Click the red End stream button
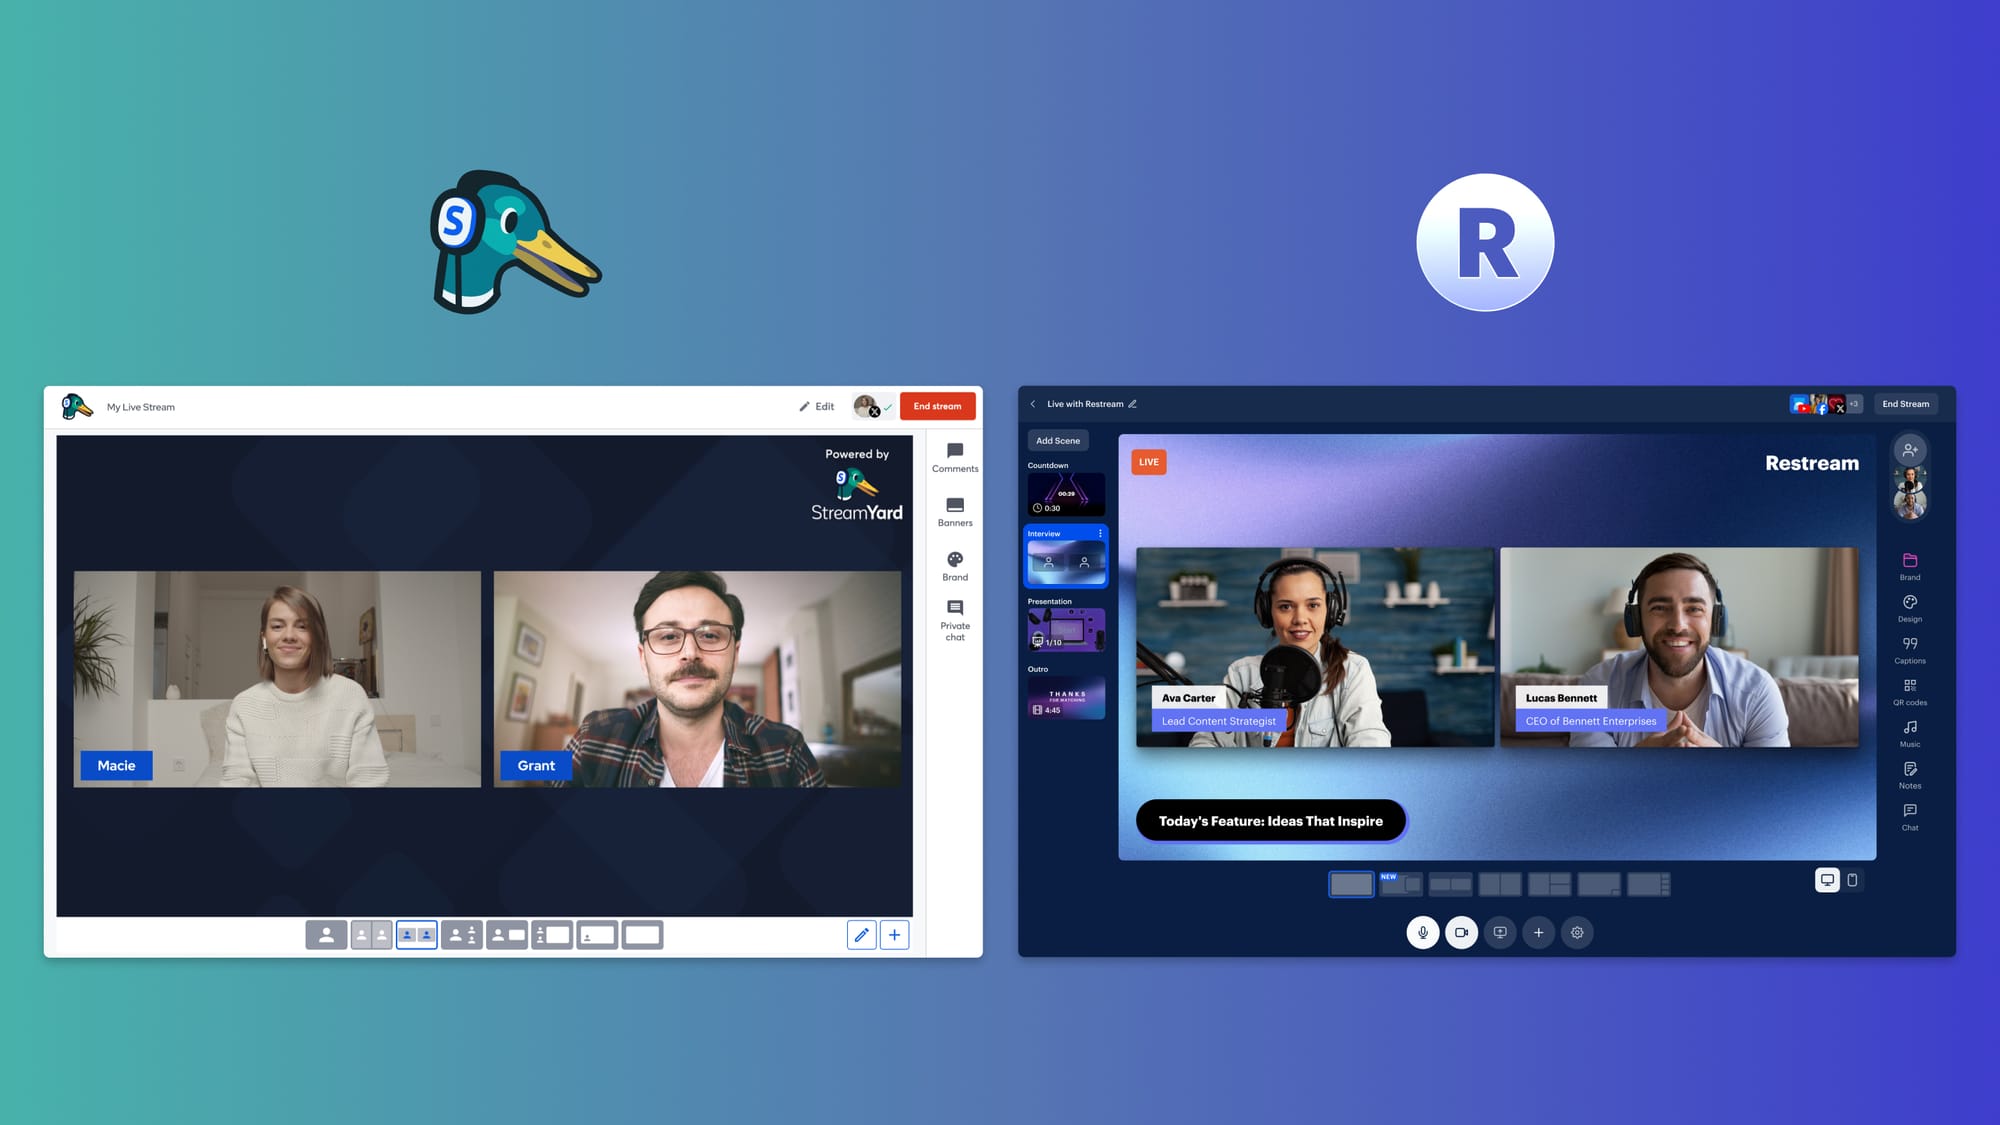Image resolution: width=2000 pixels, height=1125 pixels. coord(937,406)
